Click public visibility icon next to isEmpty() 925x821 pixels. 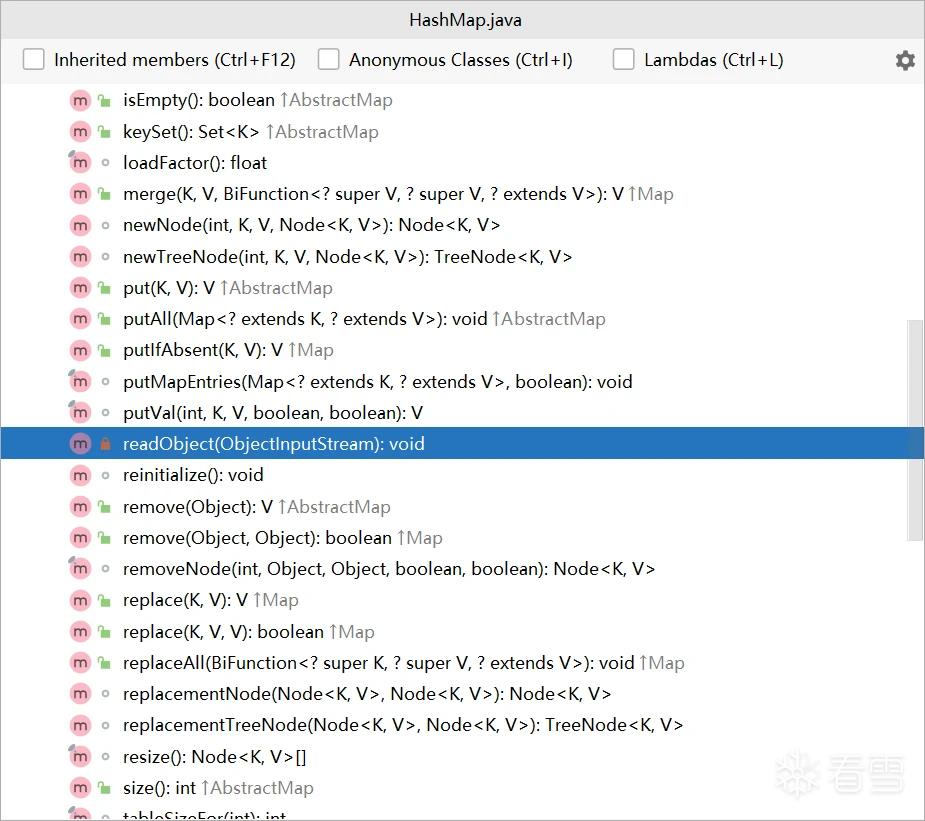104,100
